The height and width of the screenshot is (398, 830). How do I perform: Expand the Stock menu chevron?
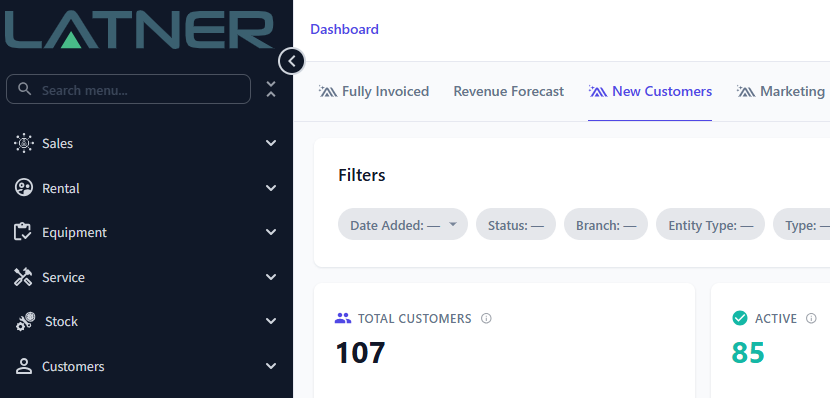point(271,321)
